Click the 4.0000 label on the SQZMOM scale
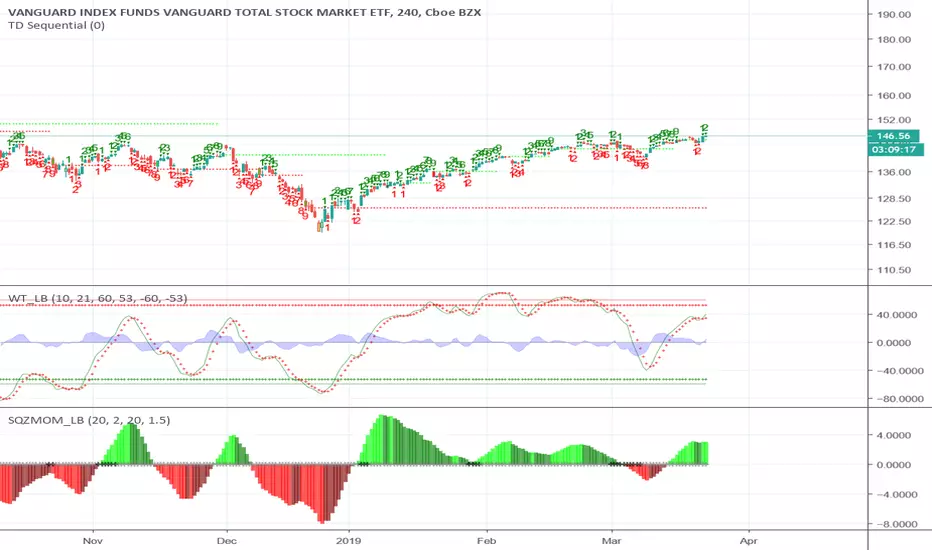This screenshot has width=932, height=550. pos(894,435)
